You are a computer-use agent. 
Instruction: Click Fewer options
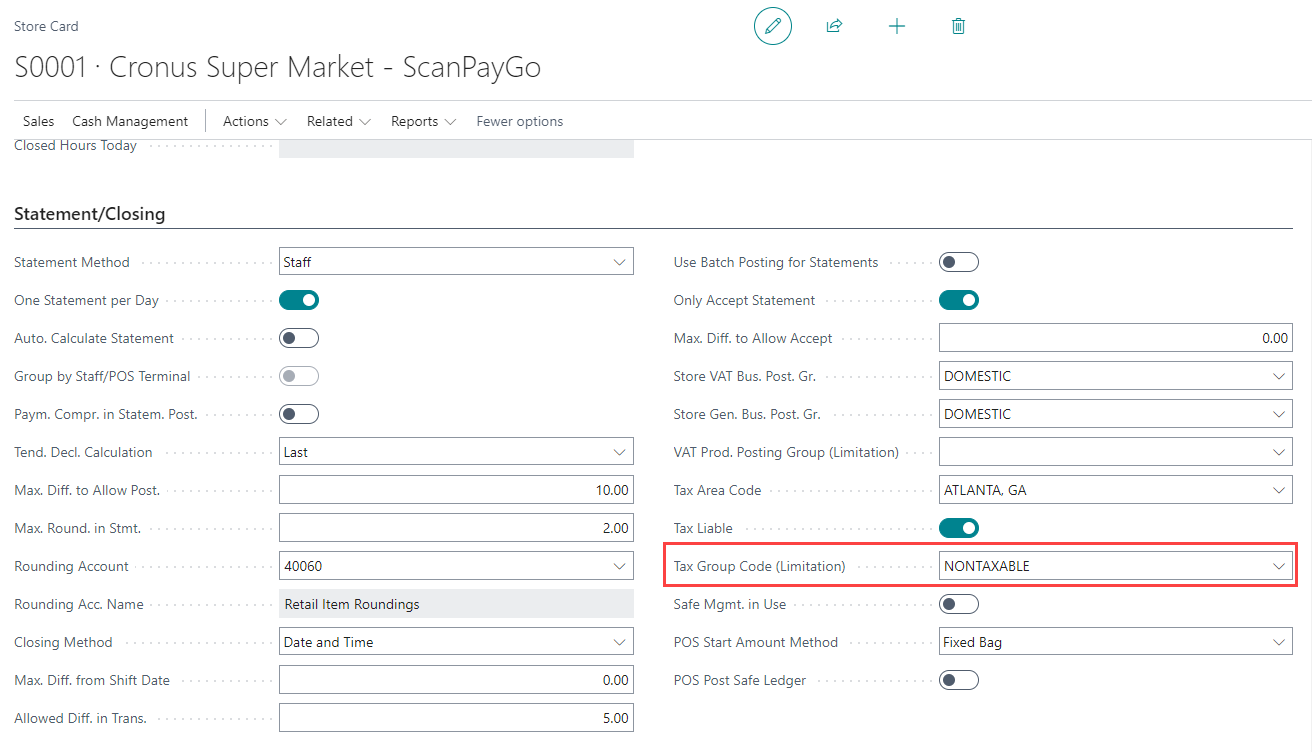point(520,121)
